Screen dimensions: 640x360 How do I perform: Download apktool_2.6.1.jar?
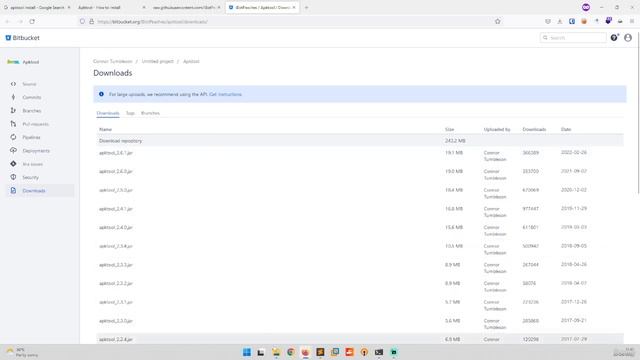click(x=116, y=153)
